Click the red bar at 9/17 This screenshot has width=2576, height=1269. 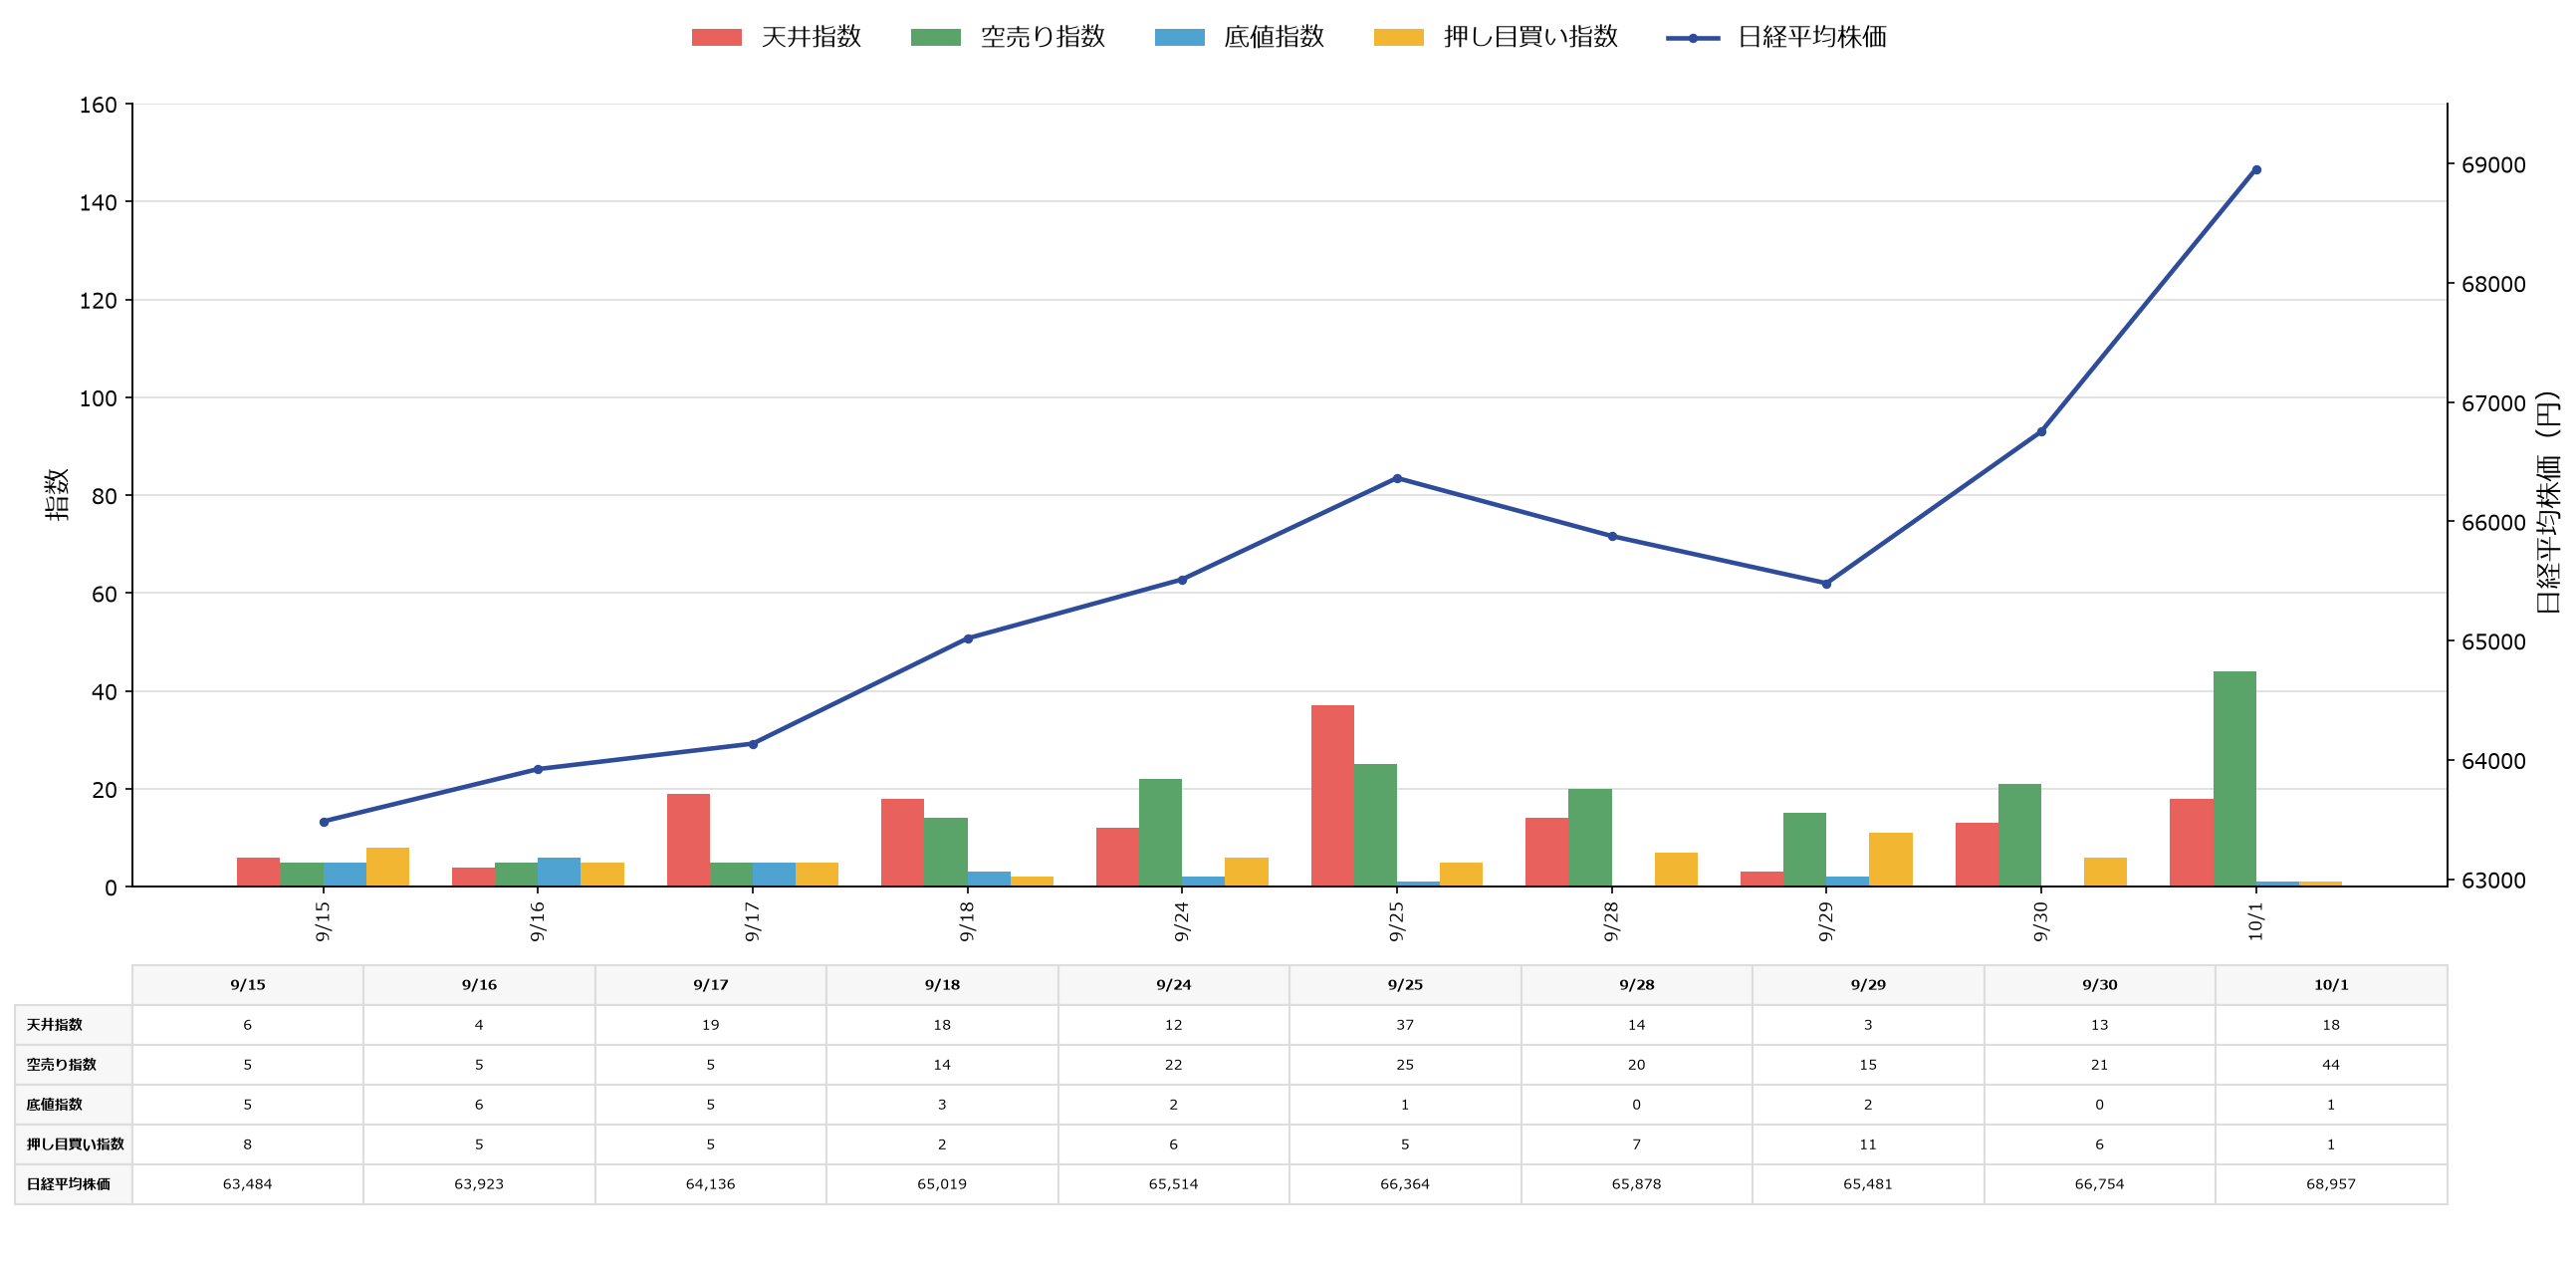tap(688, 840)
